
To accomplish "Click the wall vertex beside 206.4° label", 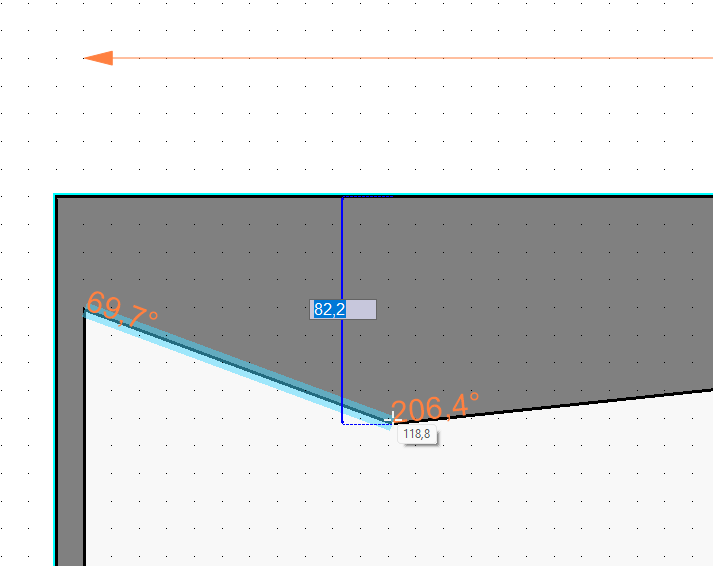I will (x=390, y=421).
